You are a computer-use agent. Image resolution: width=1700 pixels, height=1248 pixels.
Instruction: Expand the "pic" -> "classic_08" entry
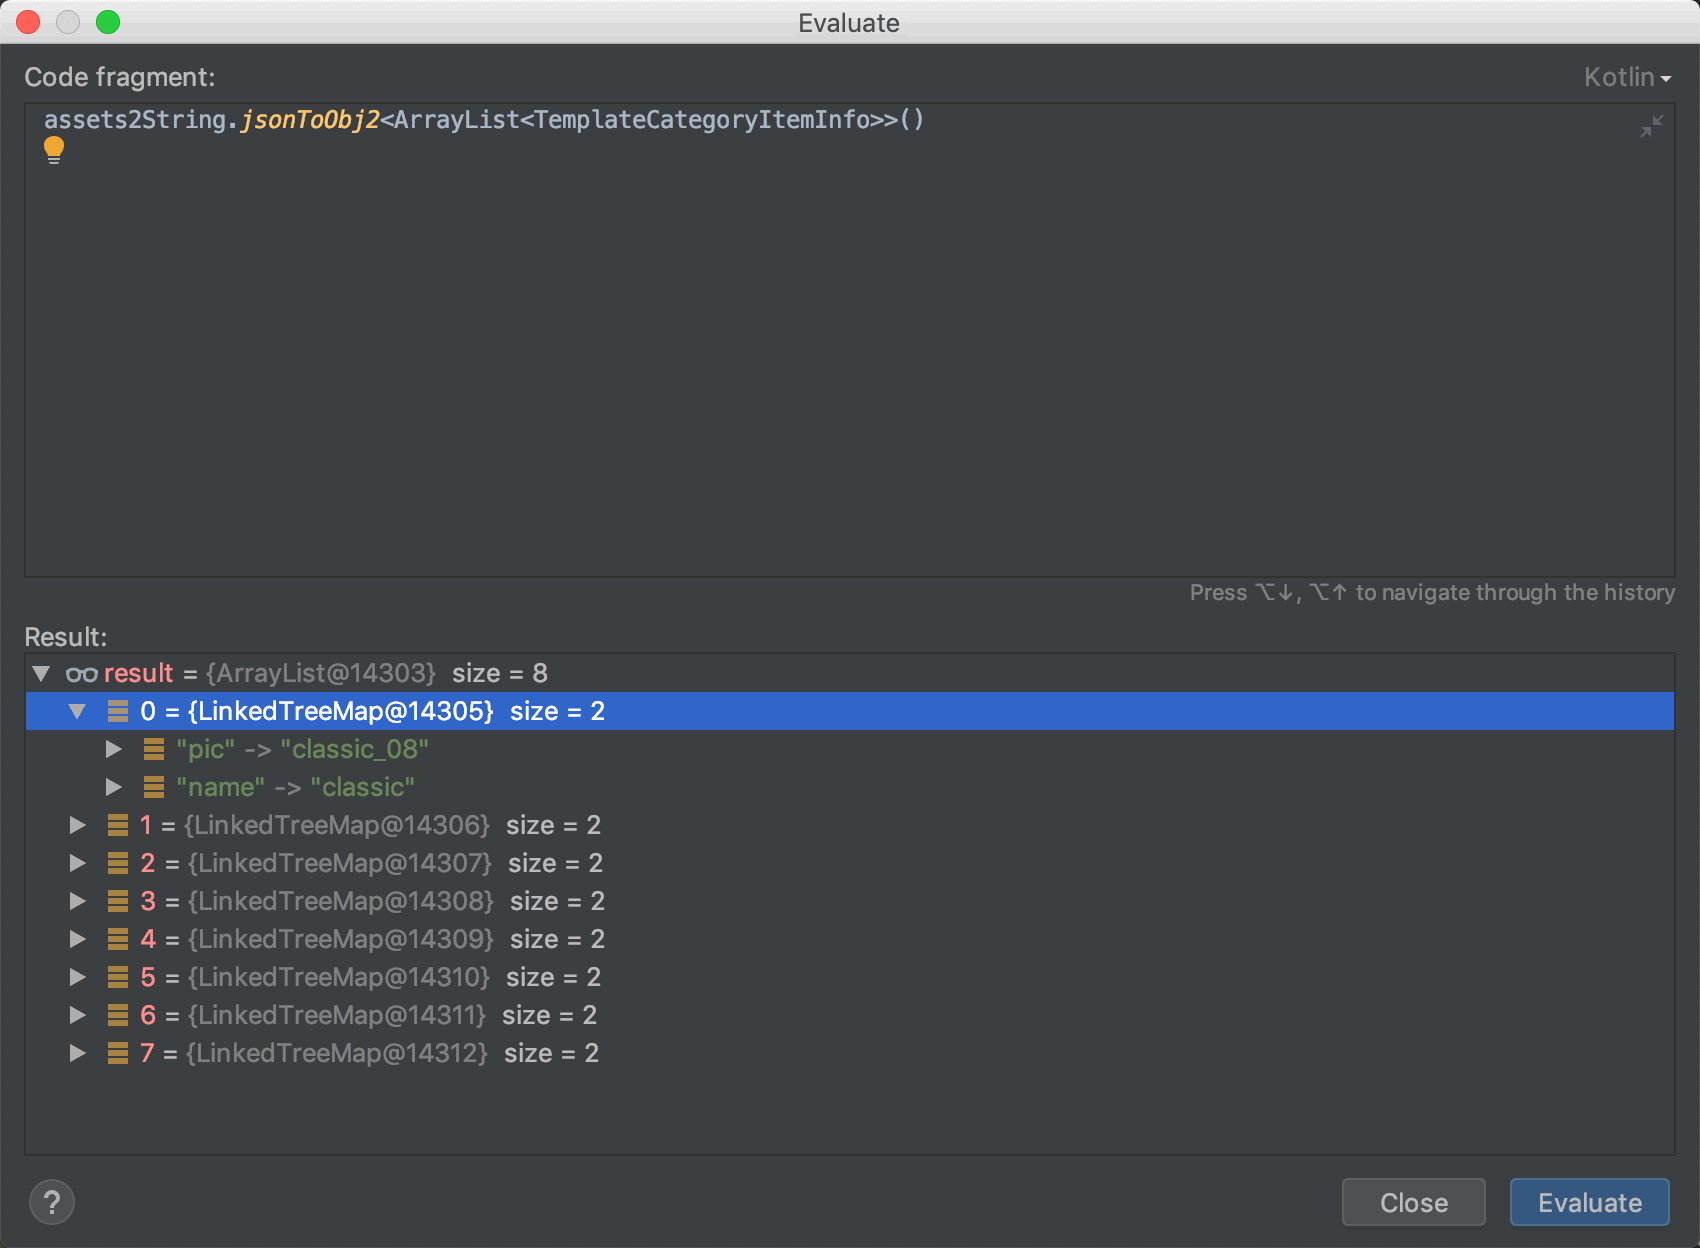113,749
